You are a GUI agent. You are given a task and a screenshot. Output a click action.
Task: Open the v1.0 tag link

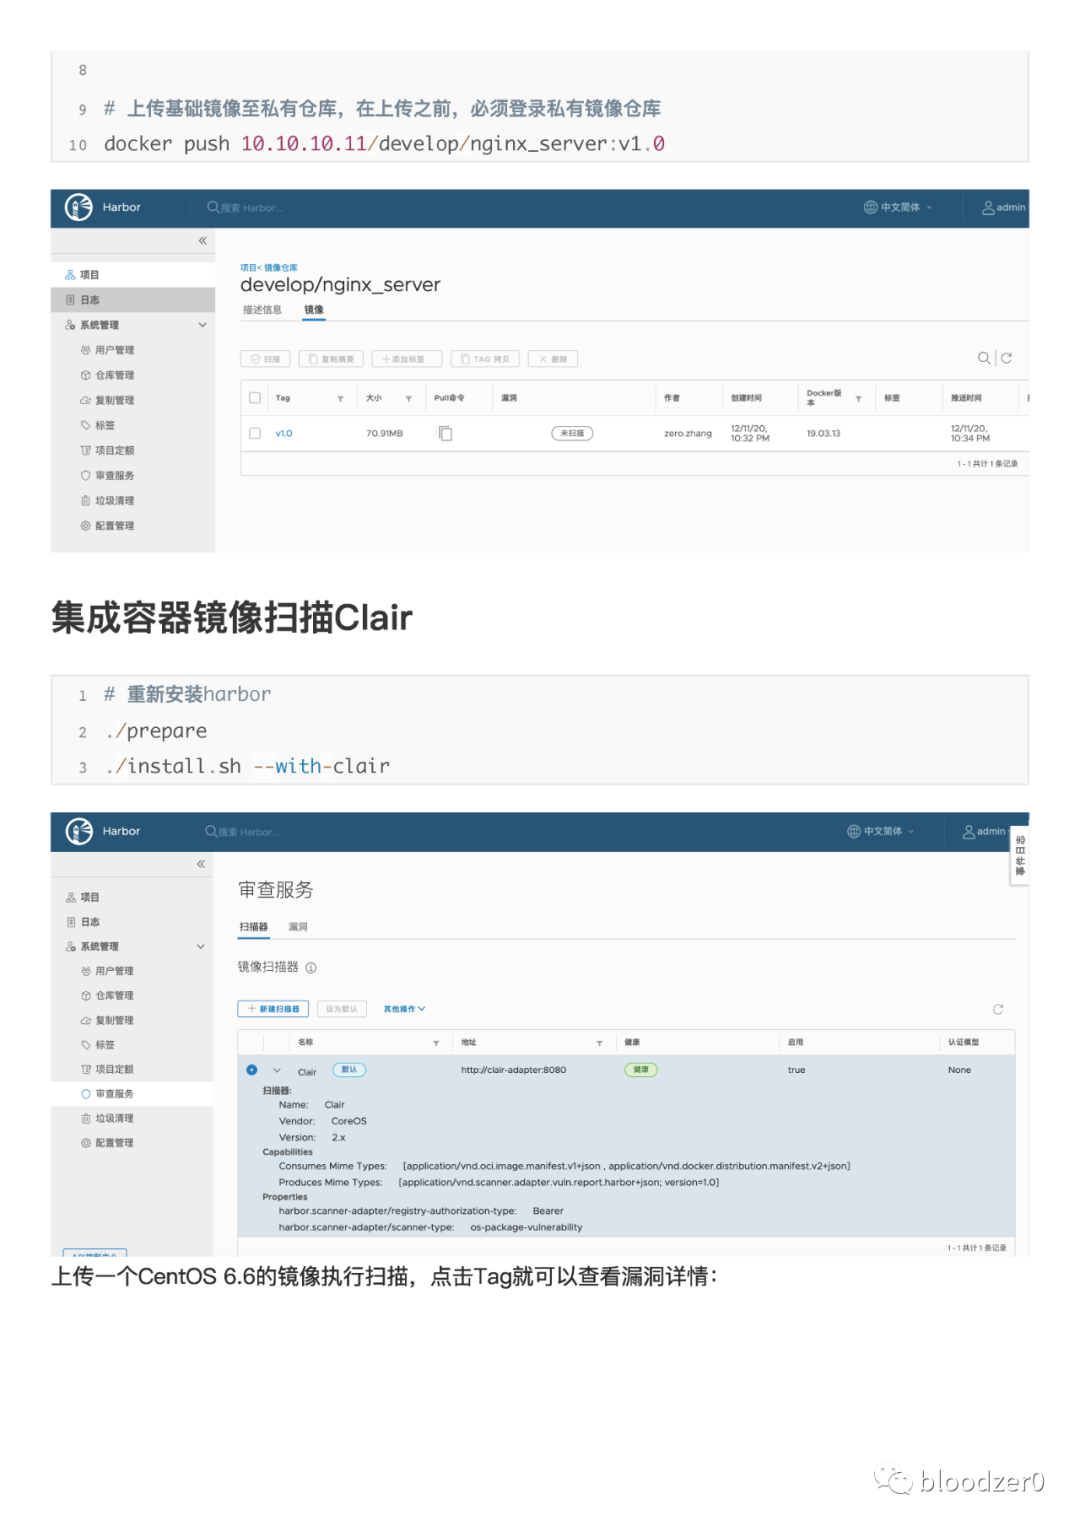click(284, 433)
